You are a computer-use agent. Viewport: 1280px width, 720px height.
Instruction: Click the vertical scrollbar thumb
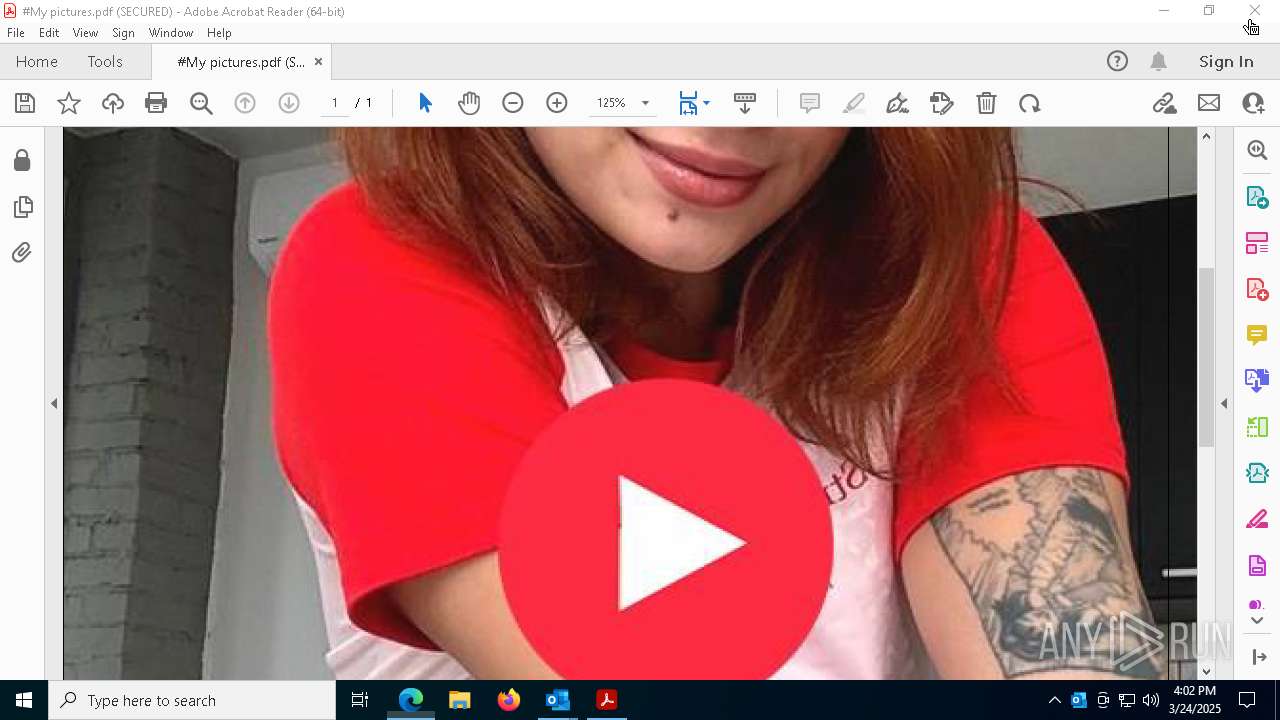(1206, 357)
